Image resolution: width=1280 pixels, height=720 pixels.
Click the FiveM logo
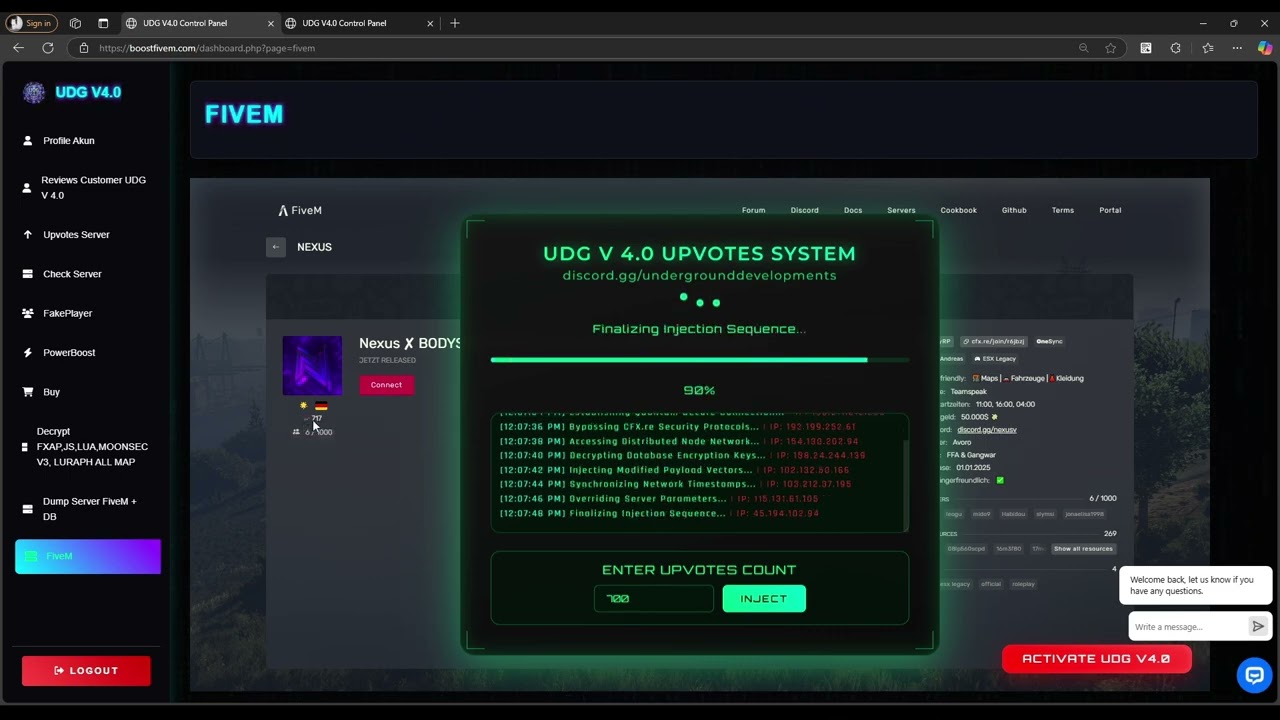[x=300, y=211]
